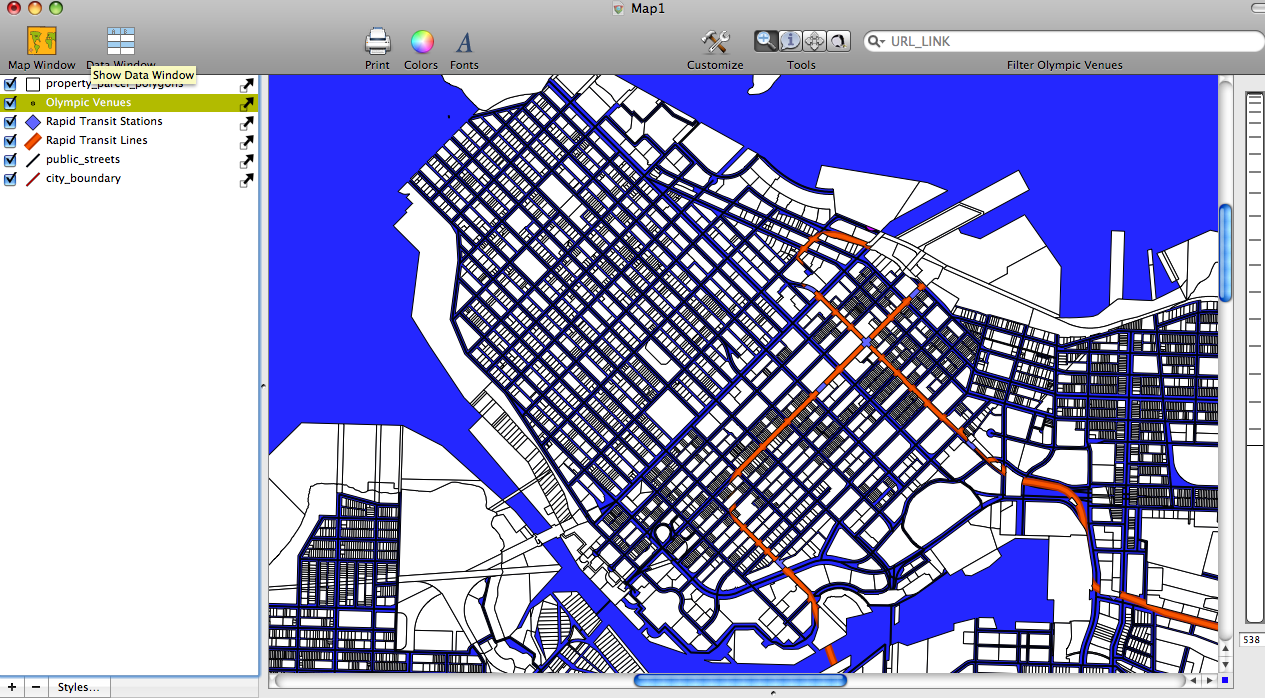
Task: Open the Fonts panel icon
Action: tap(464, 42)
